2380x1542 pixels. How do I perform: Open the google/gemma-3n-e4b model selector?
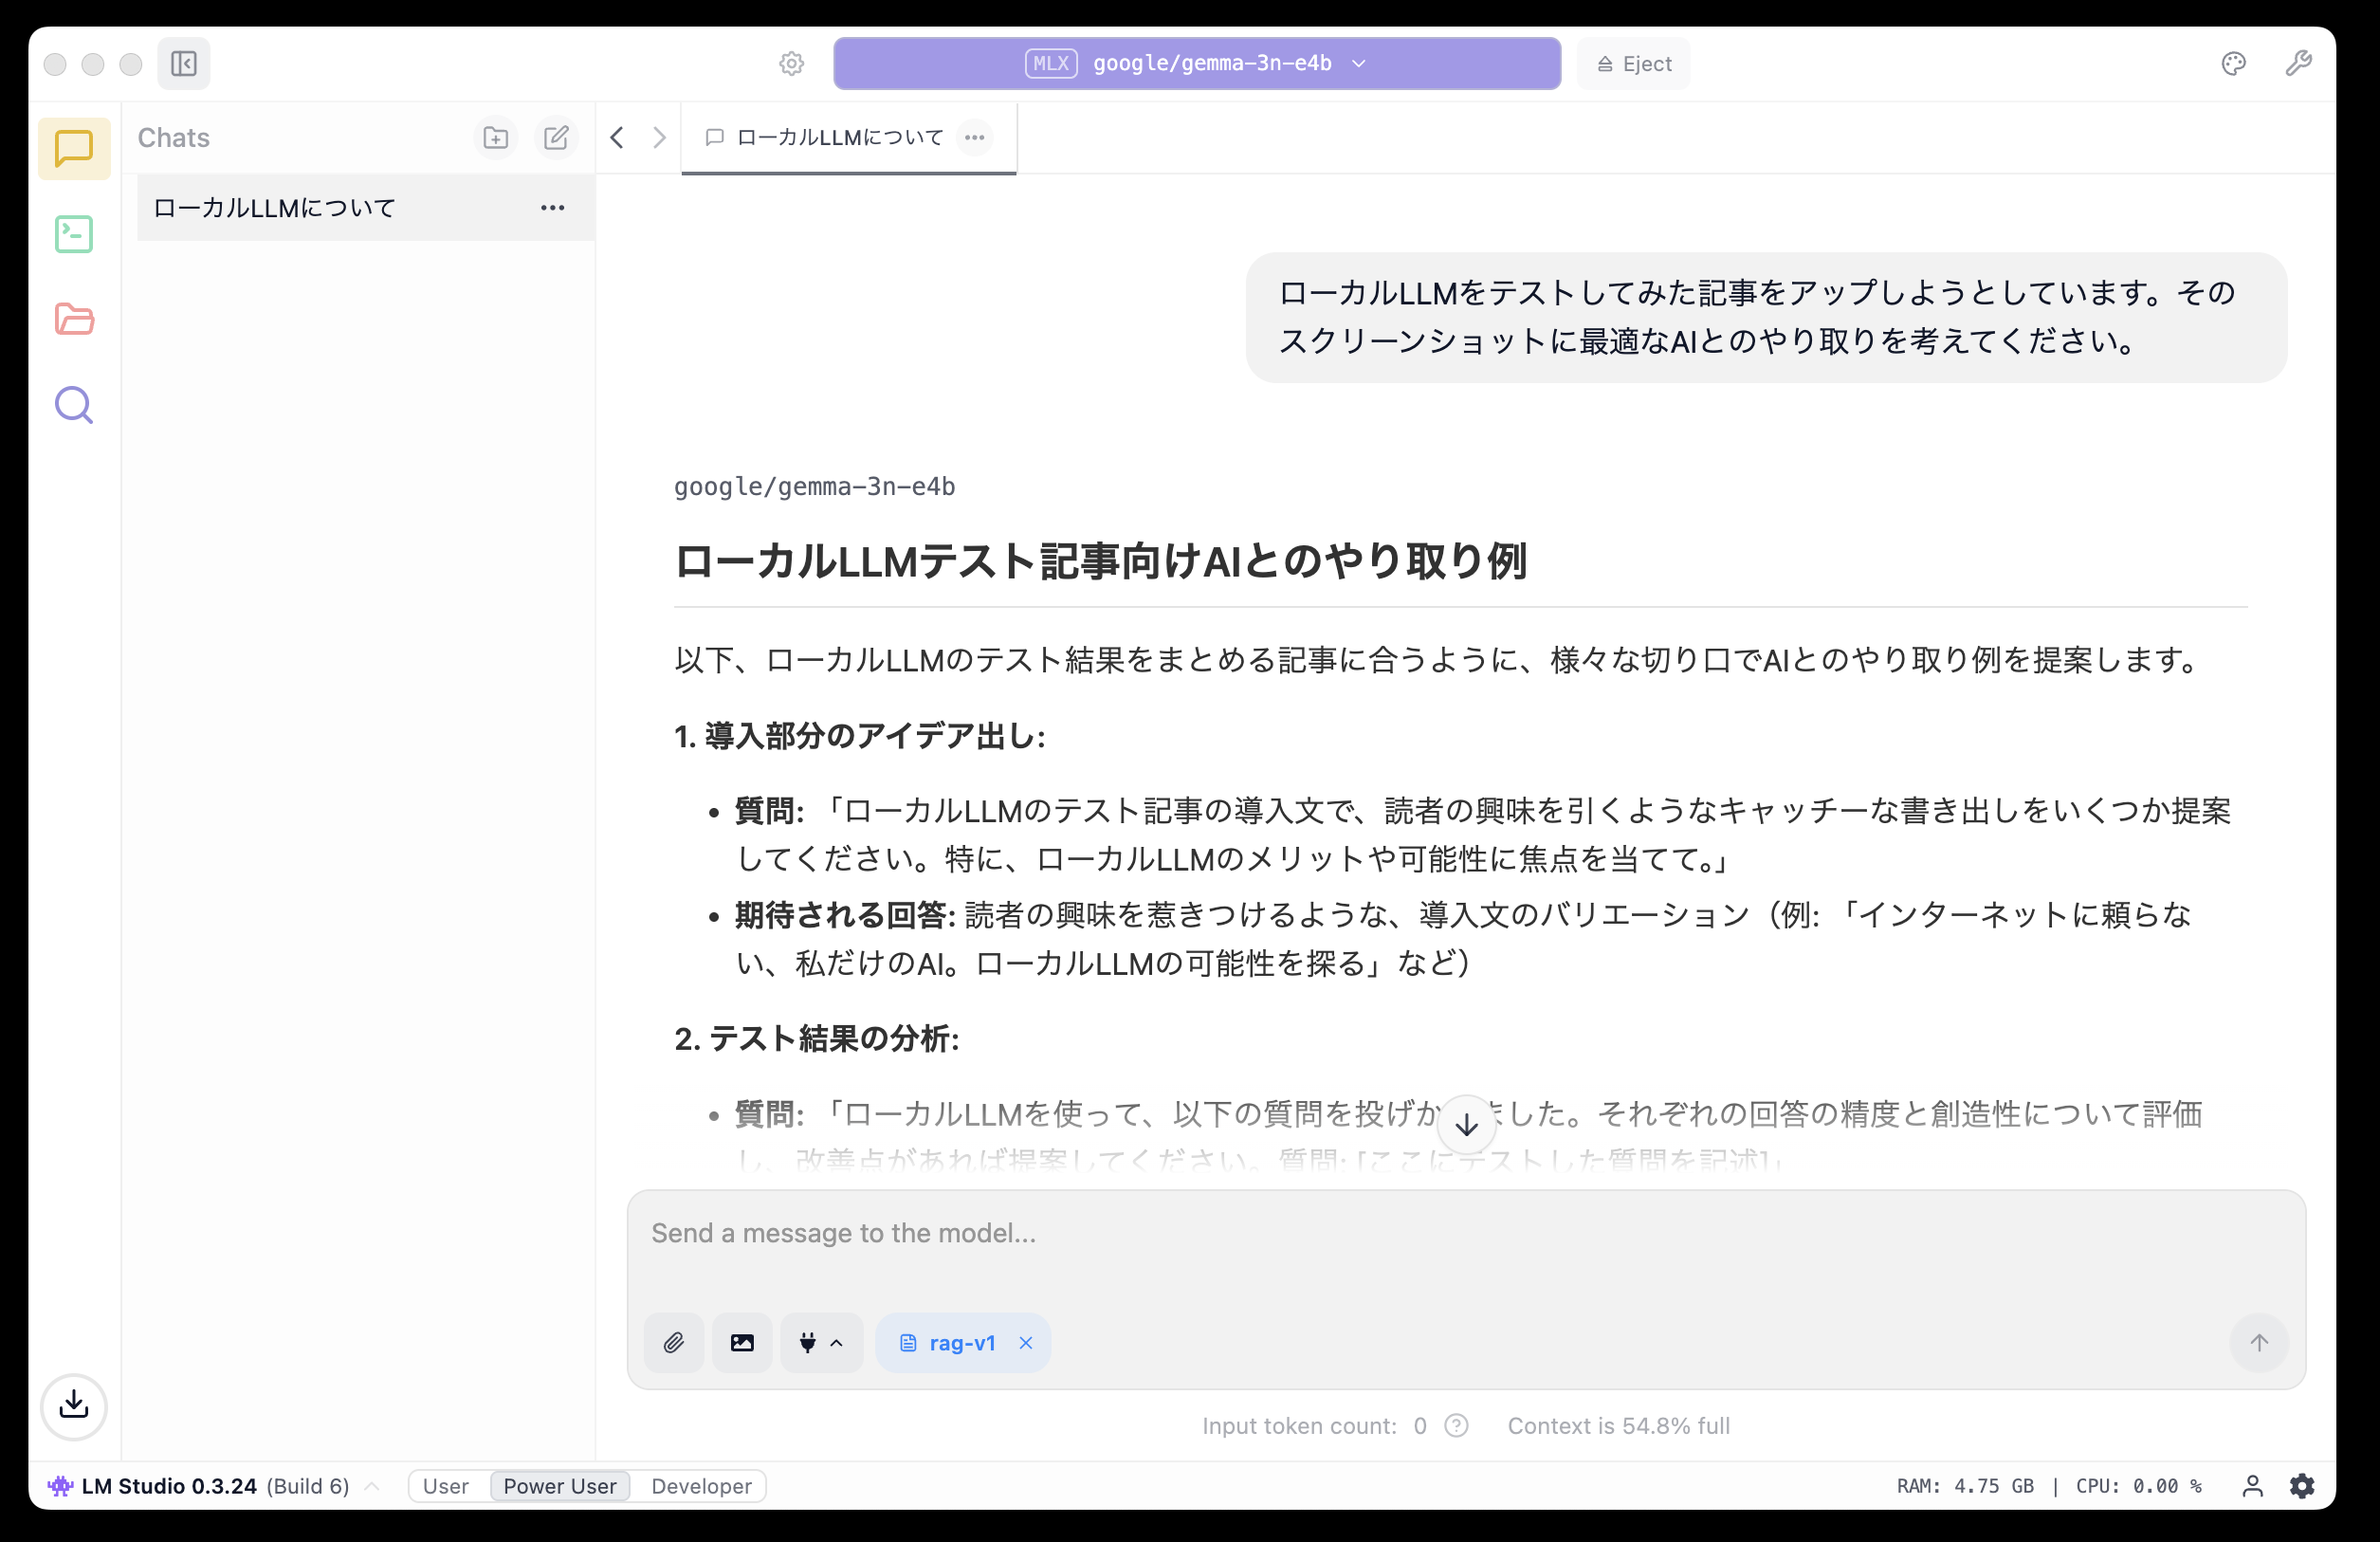1197,64
